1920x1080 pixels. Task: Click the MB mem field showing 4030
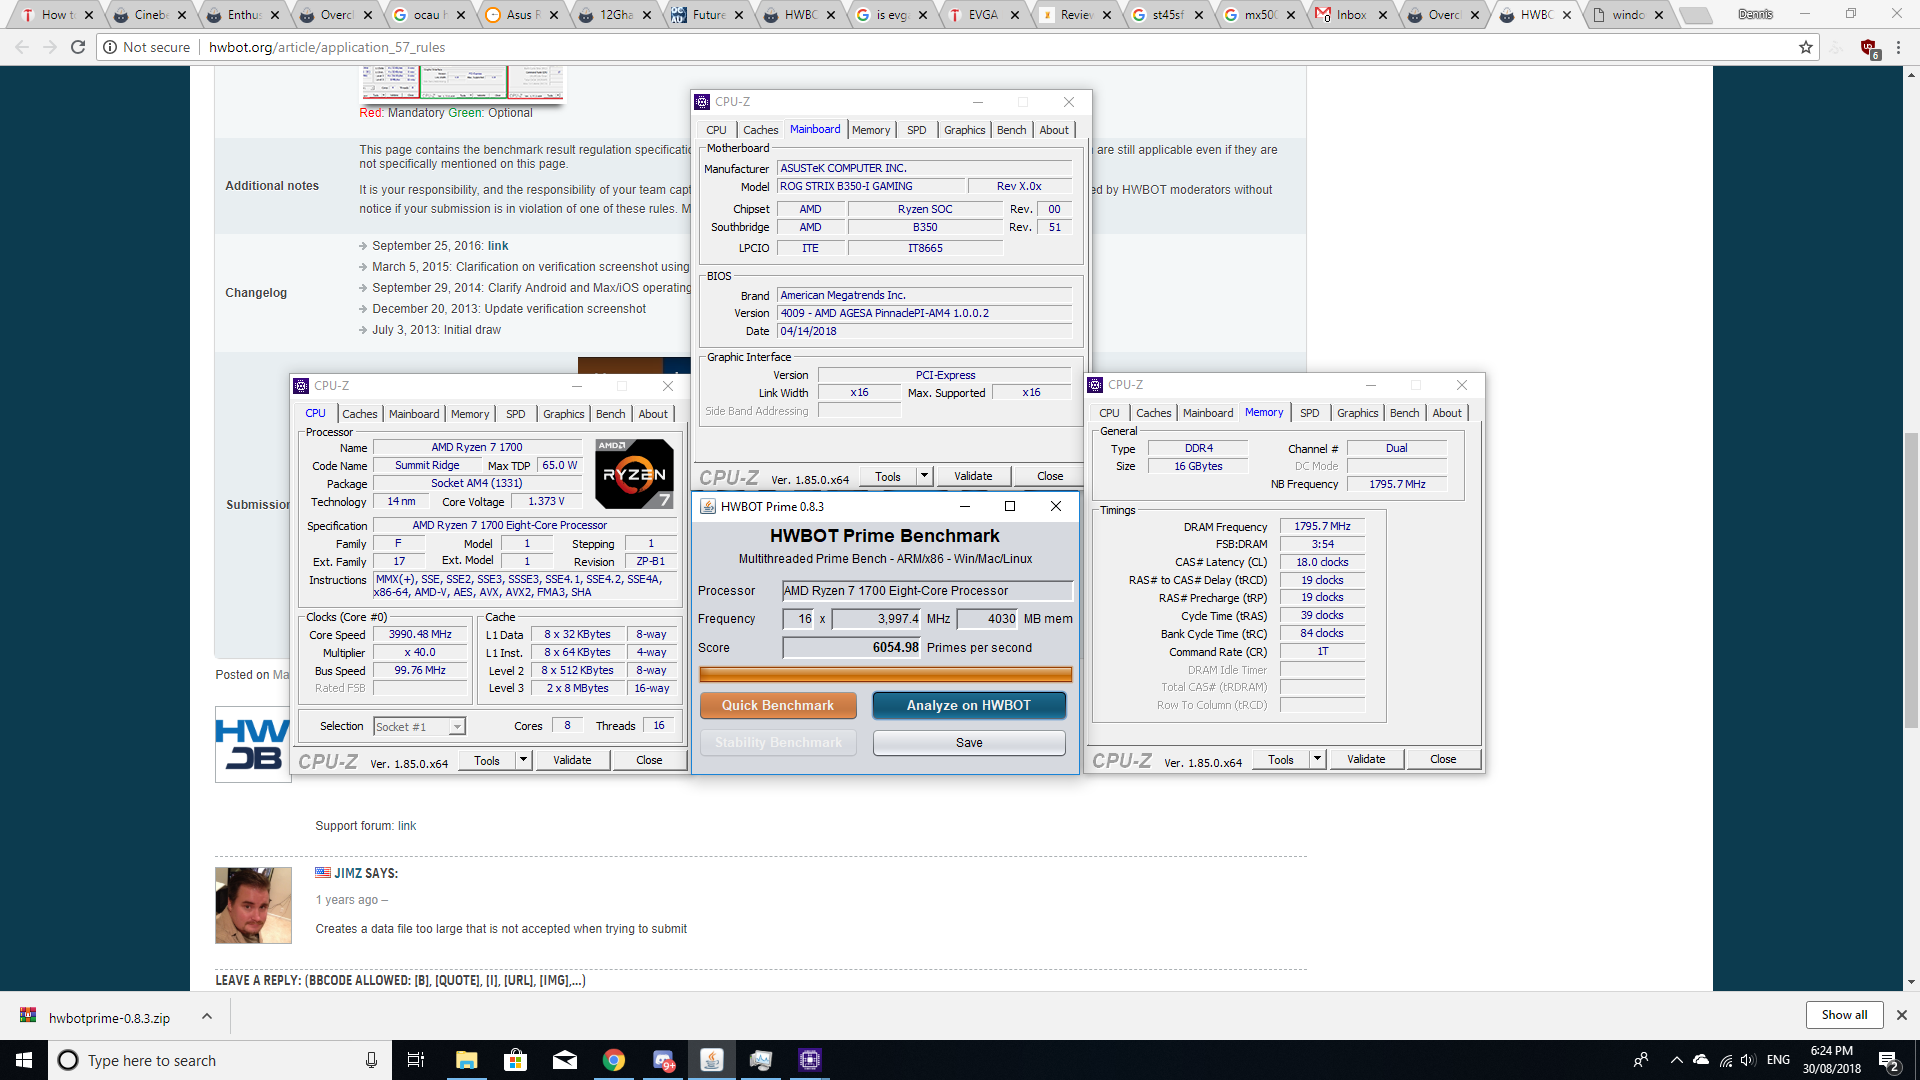coord(988,619)
